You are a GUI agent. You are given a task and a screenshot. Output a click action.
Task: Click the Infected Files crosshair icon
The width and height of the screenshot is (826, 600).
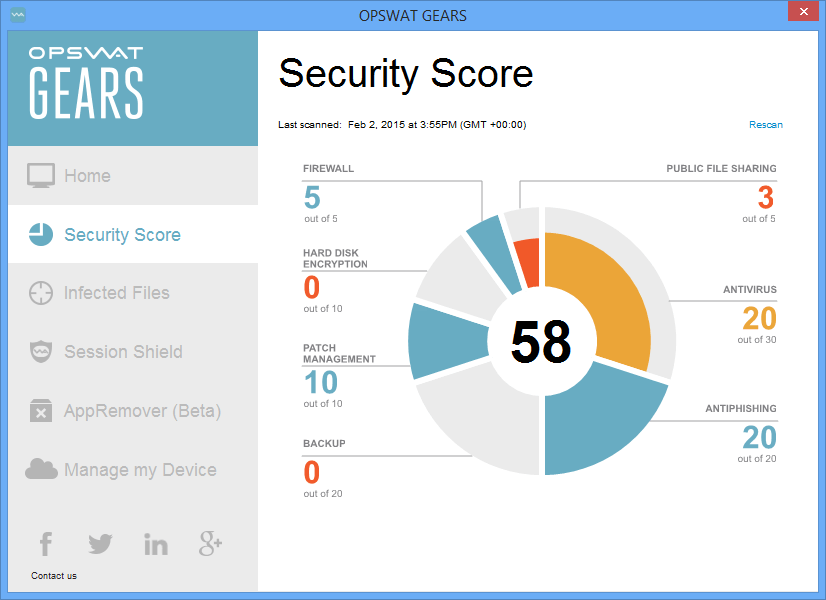point(41,293)
